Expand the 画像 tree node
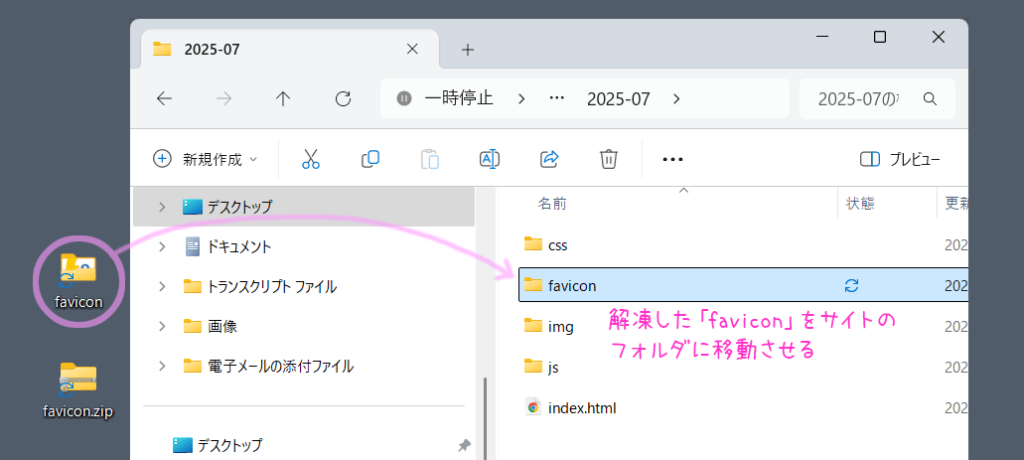Screen dimensions: 1024x460 click(161, 326)
